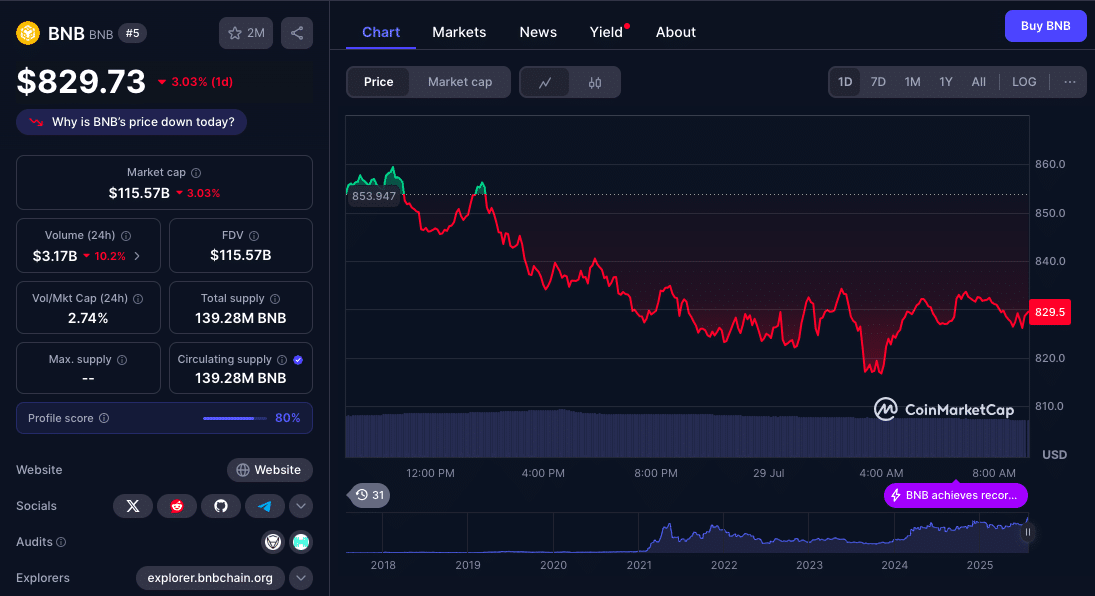Set chart range to 7D
This screenshot has height=596, width=1095.
tap(878, 82)
